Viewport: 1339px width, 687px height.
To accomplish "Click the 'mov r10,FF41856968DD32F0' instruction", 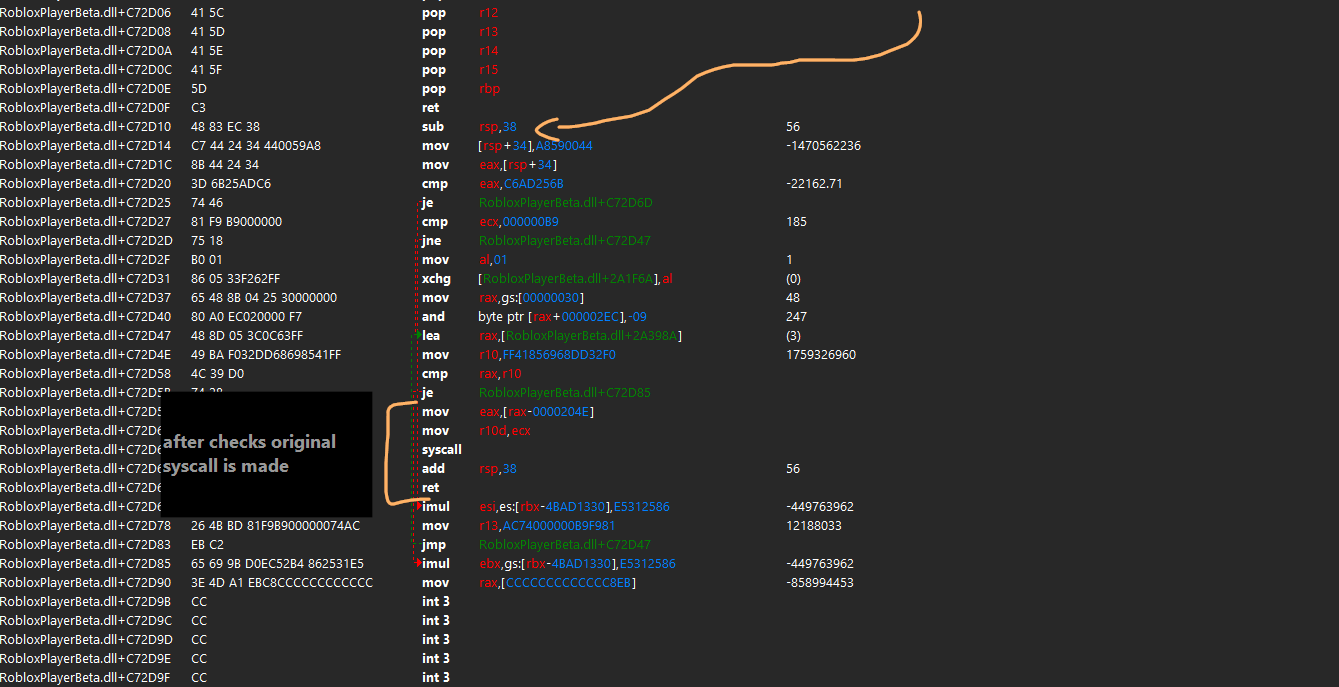I will [519, 355].
